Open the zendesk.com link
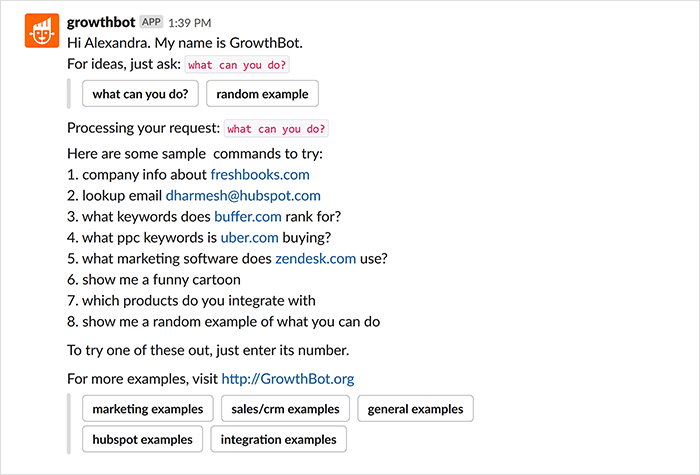This screenshot has height=475, width=700. [316, 258]
